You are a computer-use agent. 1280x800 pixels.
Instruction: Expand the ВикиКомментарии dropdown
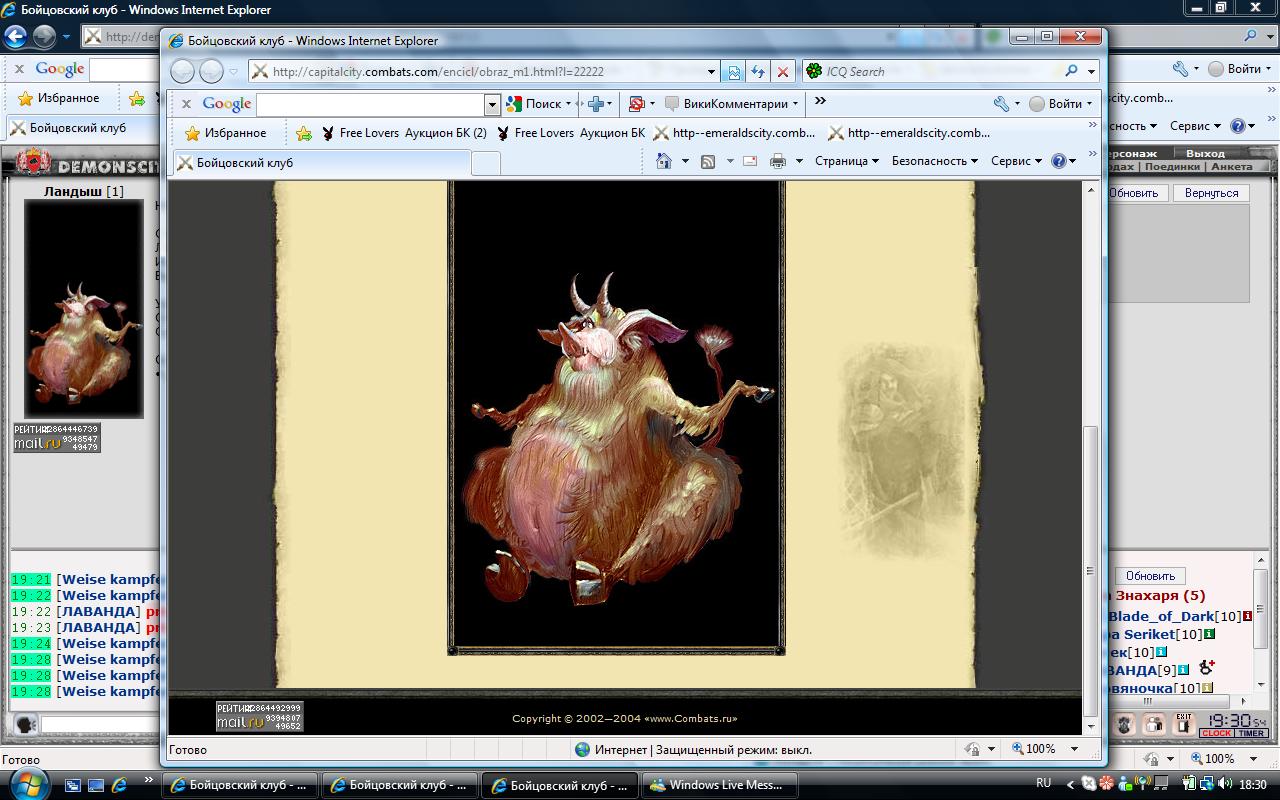click(795, 104)
